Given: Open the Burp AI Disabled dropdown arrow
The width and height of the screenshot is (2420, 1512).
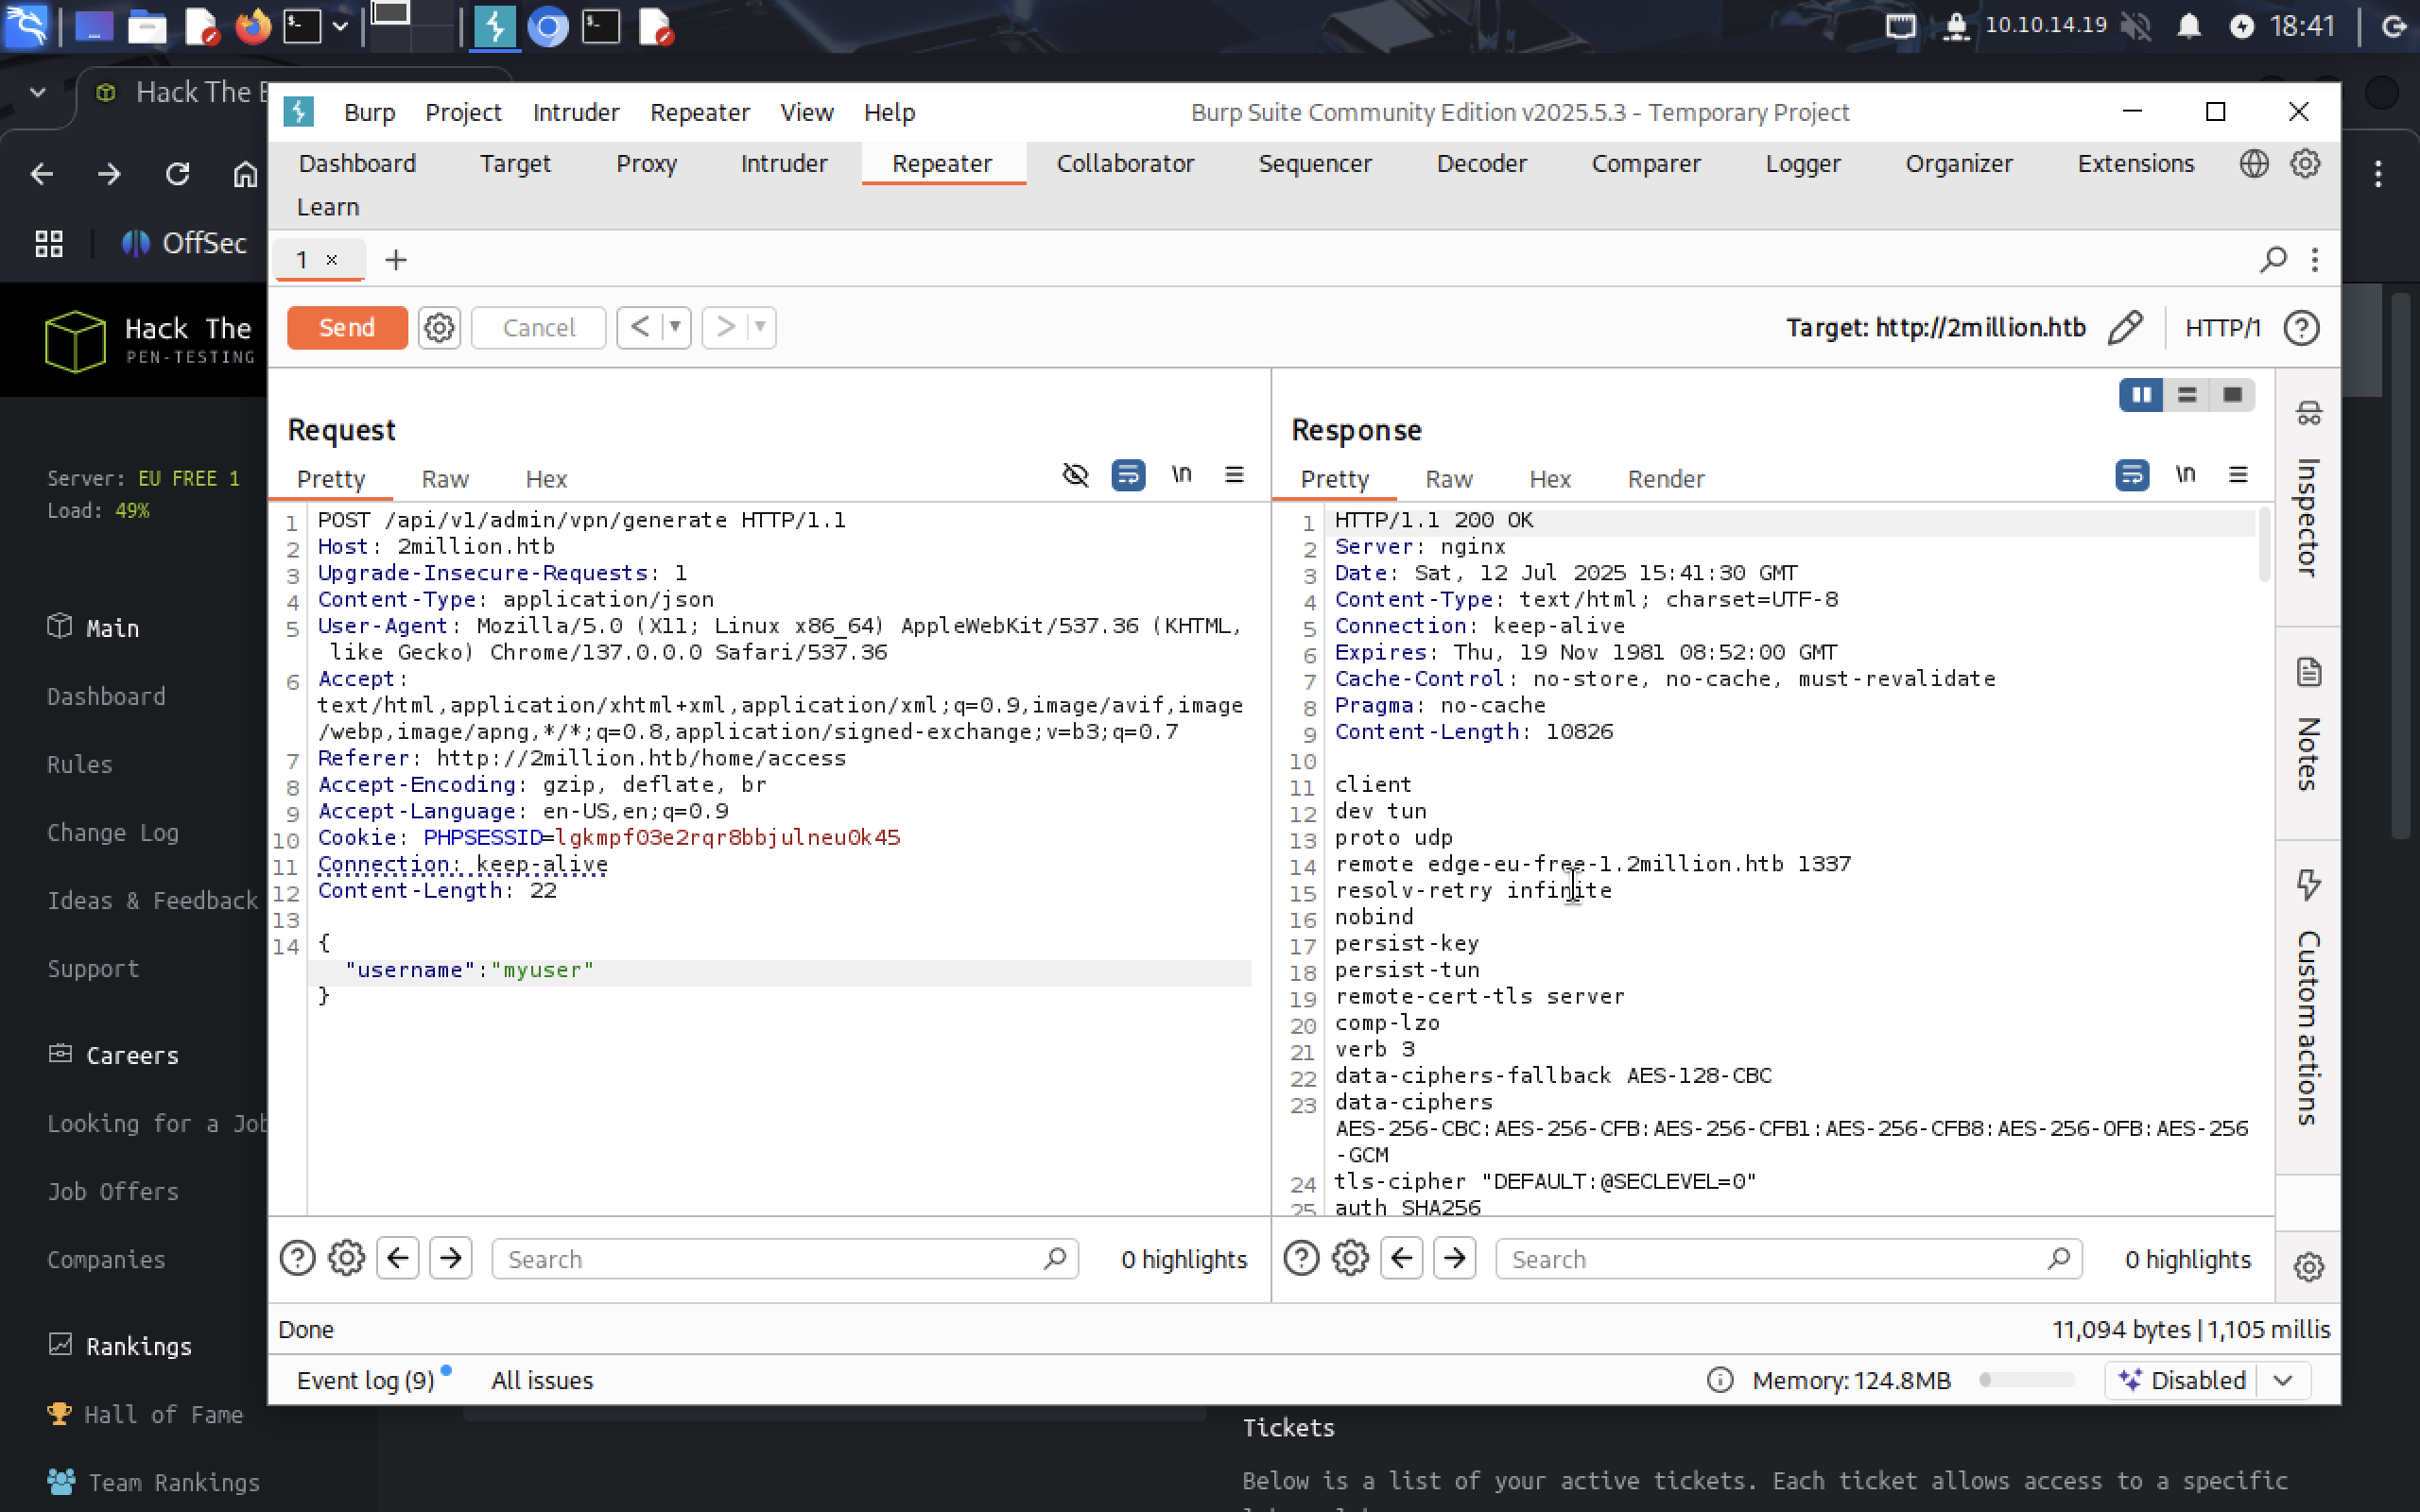Looking at the screenshot, I should pos(2282,1380).
